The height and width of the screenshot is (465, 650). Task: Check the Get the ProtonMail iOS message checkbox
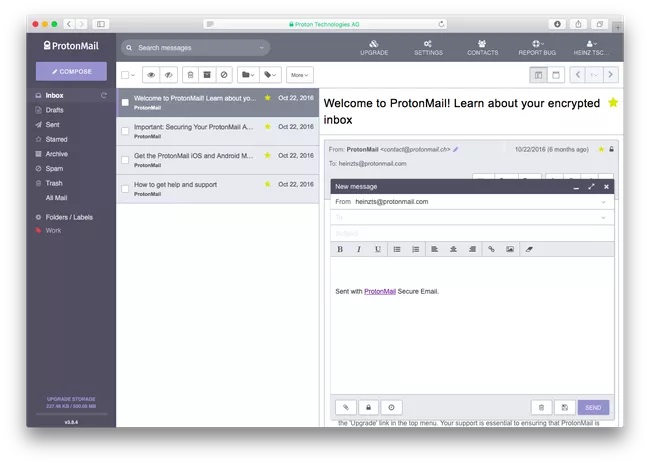coord(125,160)
